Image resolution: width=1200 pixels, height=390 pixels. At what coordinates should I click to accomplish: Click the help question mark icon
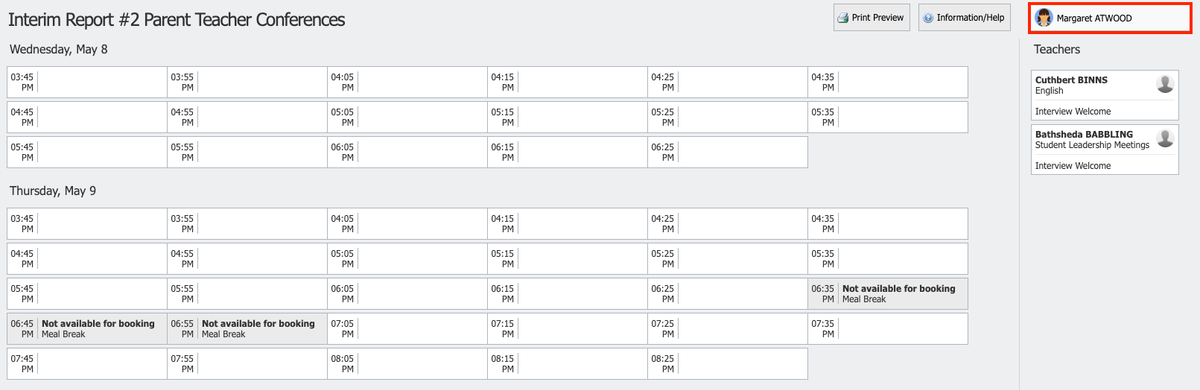point(928,18)
